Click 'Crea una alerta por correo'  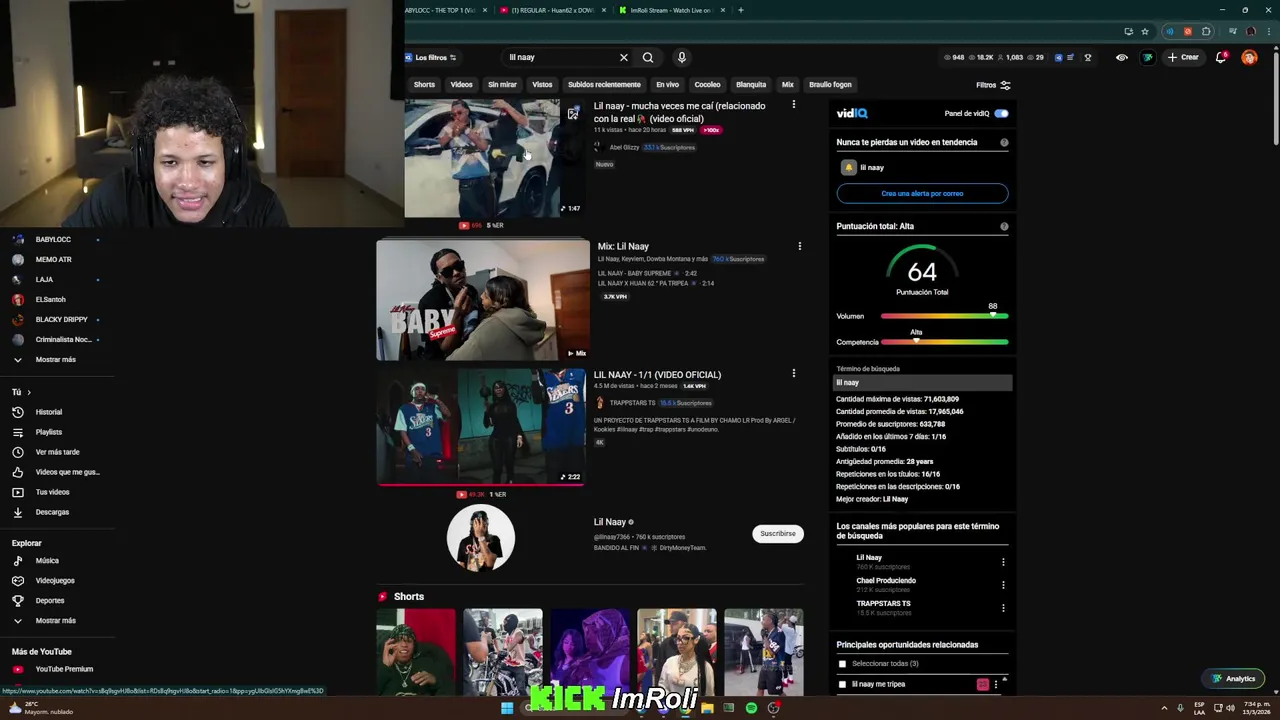click(922, 193)
